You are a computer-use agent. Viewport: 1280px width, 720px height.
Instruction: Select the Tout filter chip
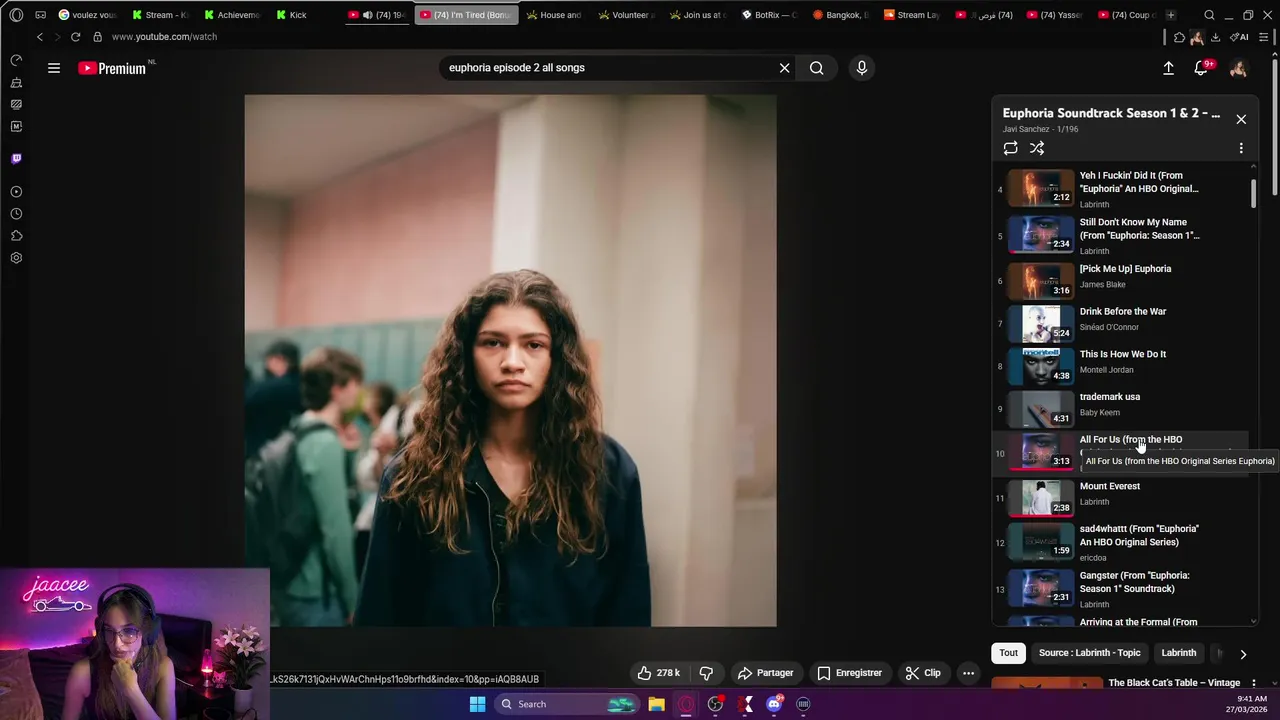[1008, 653]
